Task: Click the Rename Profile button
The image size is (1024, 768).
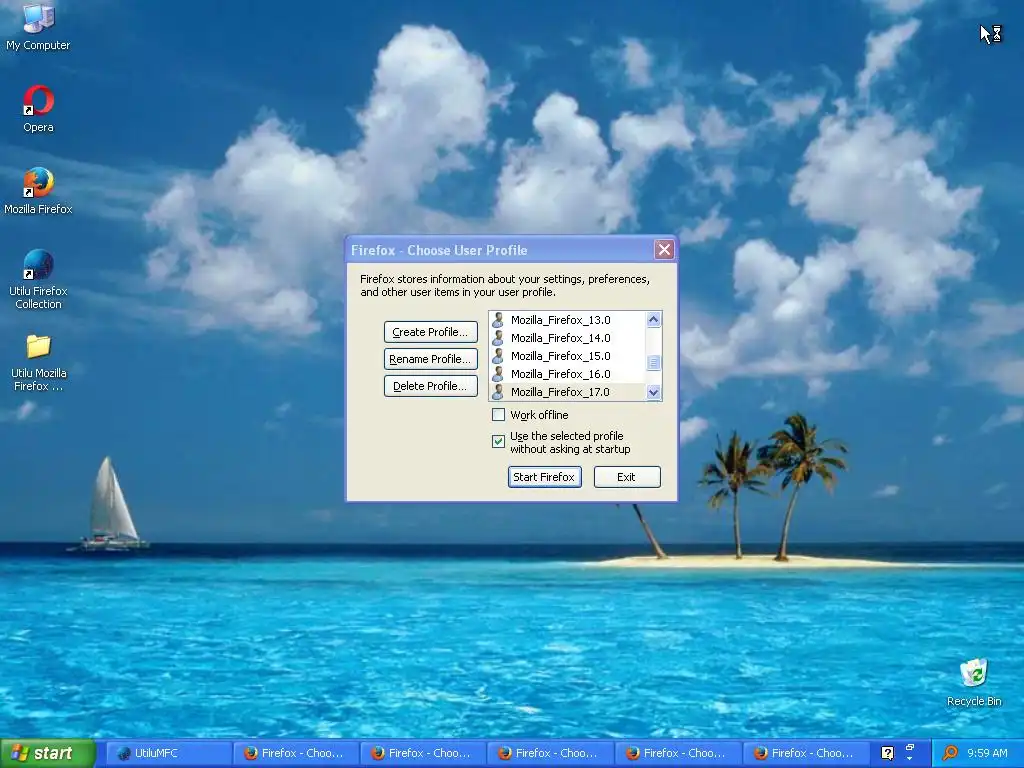Action: coord(430,359)
